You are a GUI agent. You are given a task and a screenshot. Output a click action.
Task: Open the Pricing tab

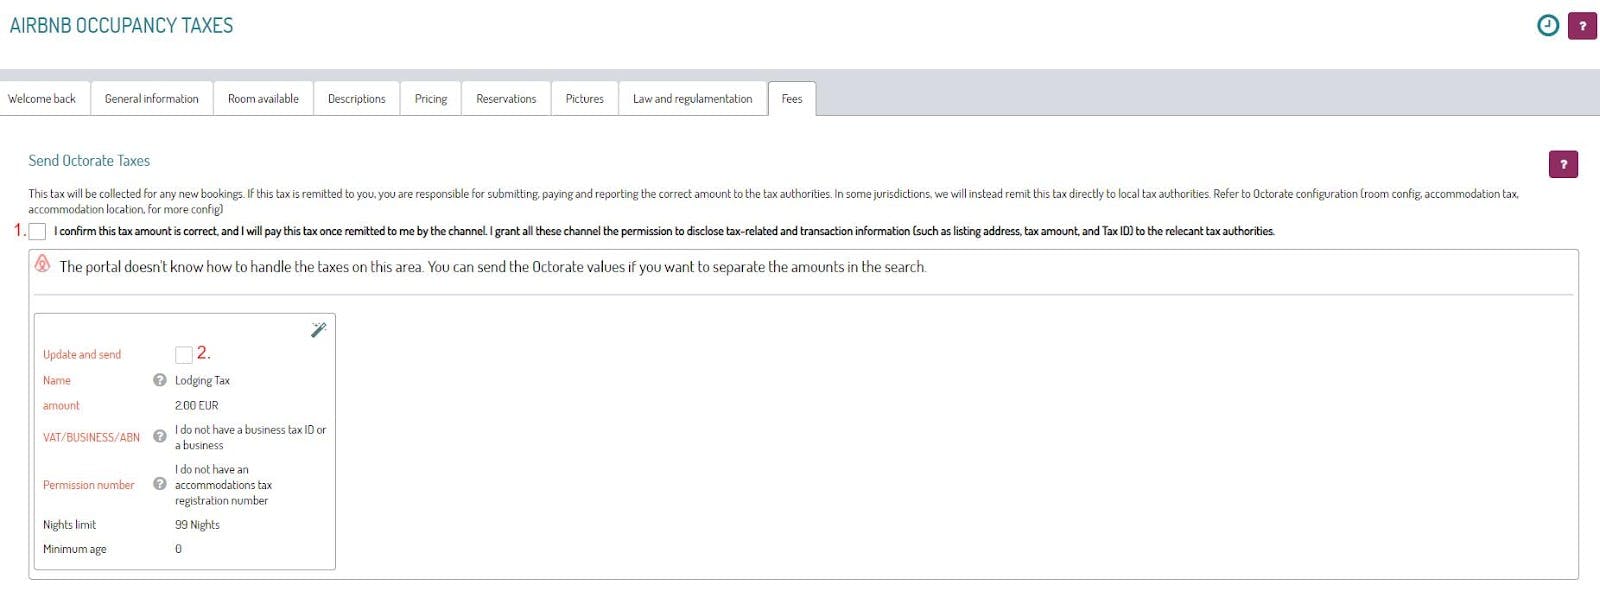pos(431,99)
